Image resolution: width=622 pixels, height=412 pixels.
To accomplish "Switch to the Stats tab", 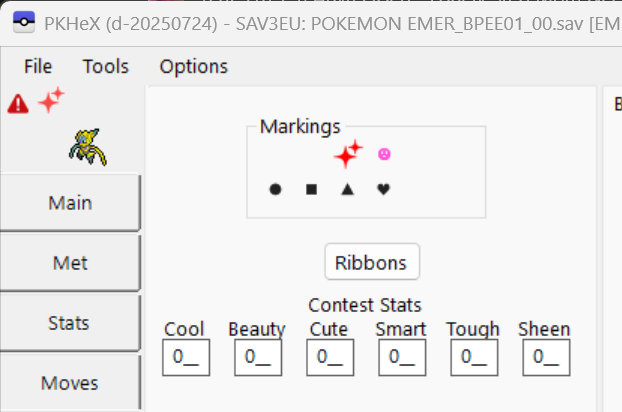I will coord(70,323).
